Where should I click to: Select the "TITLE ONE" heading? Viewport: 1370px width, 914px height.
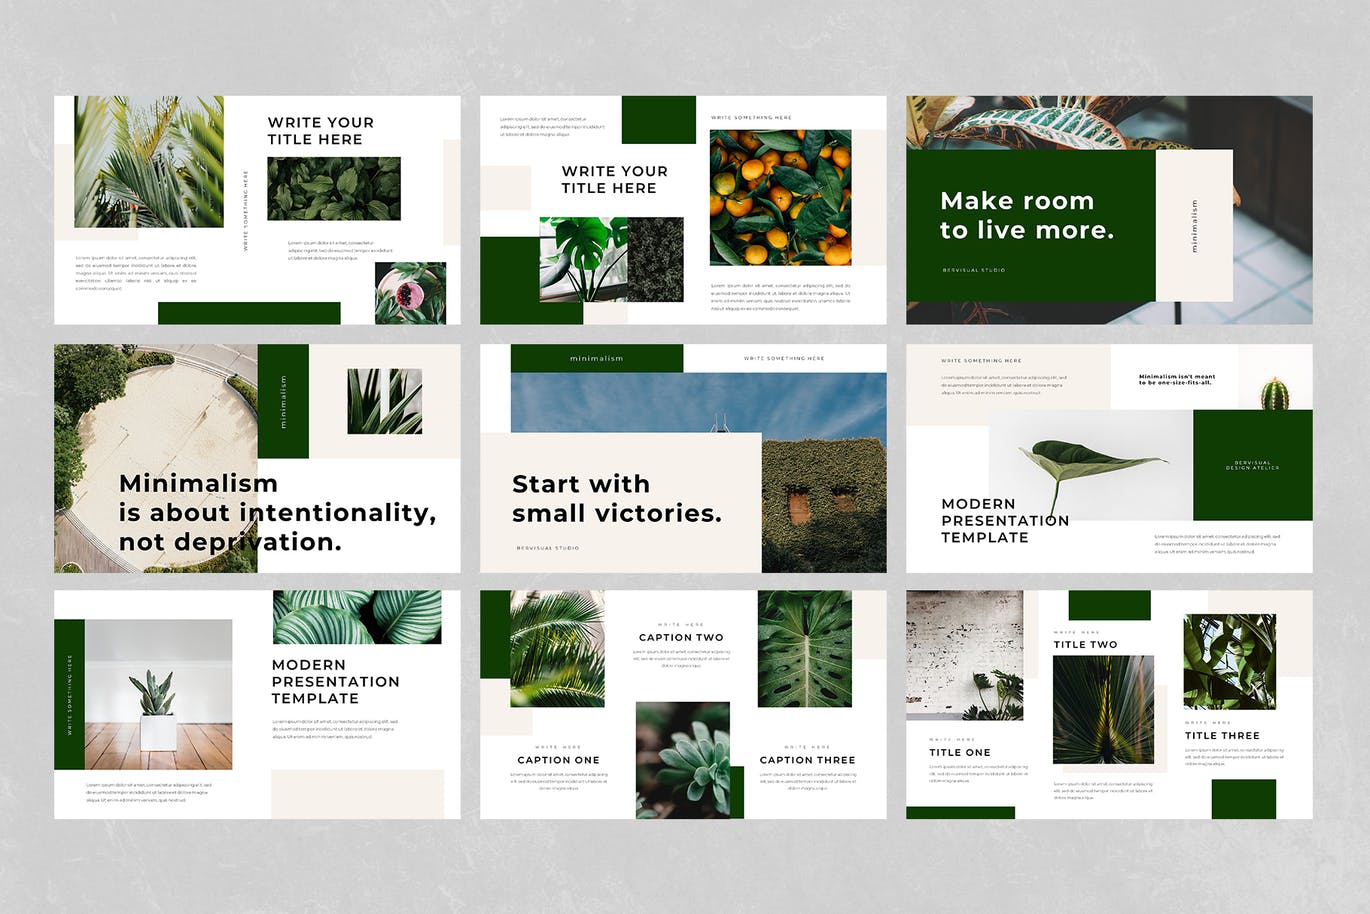pos(959,752)
